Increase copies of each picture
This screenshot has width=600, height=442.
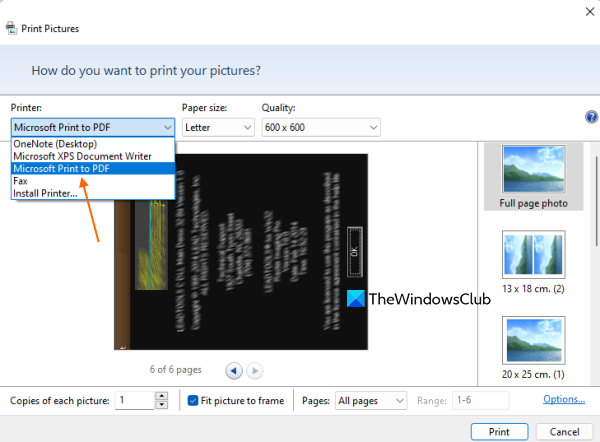pyautogui.click(x=162, y=396)
